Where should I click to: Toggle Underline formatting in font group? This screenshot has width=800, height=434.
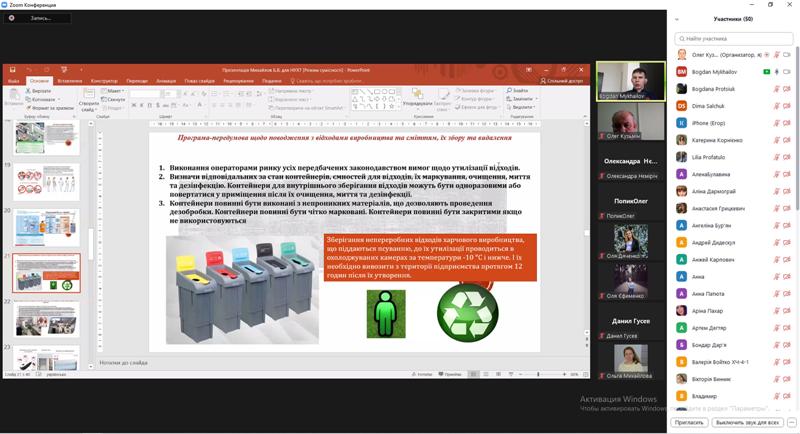149,105
